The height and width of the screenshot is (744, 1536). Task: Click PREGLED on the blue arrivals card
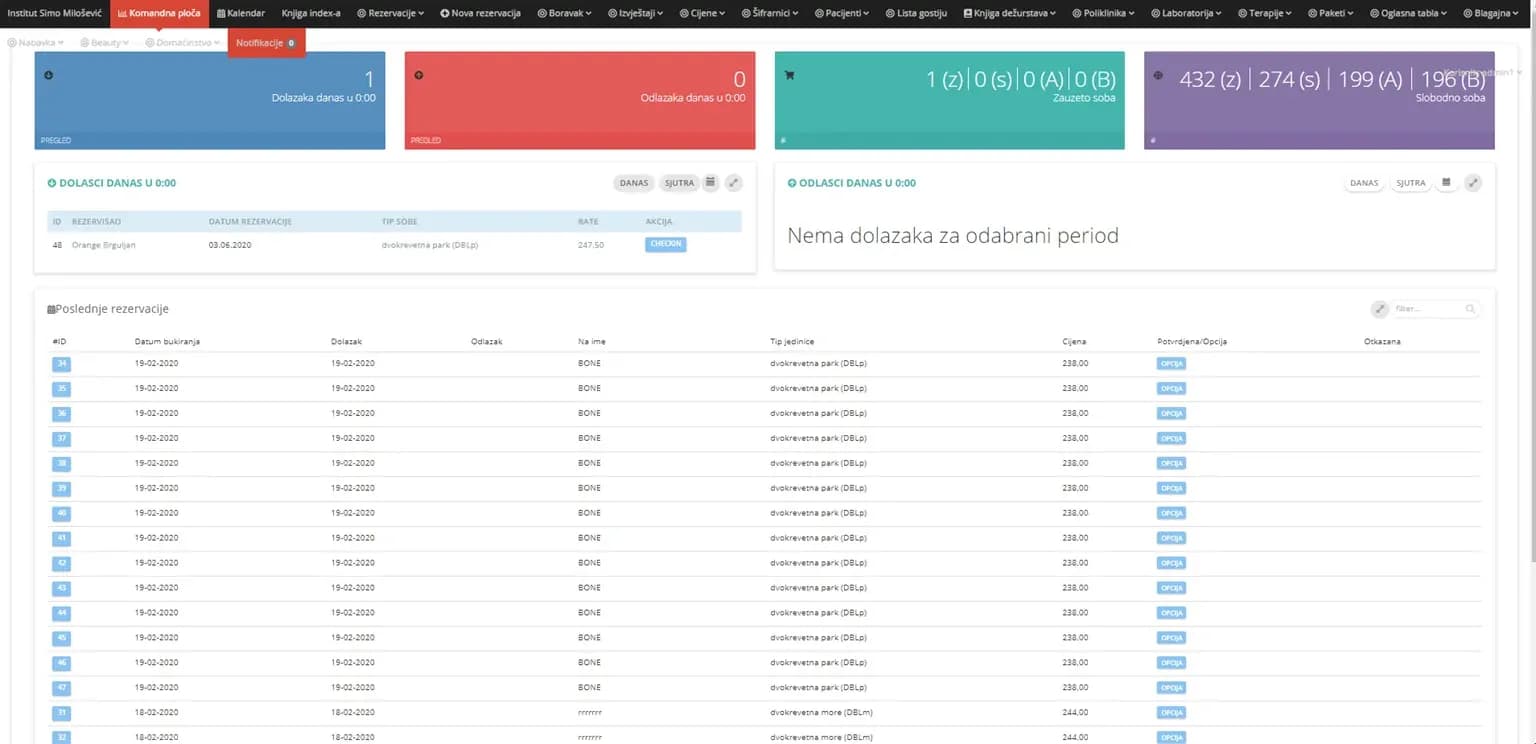coord(56,141)
